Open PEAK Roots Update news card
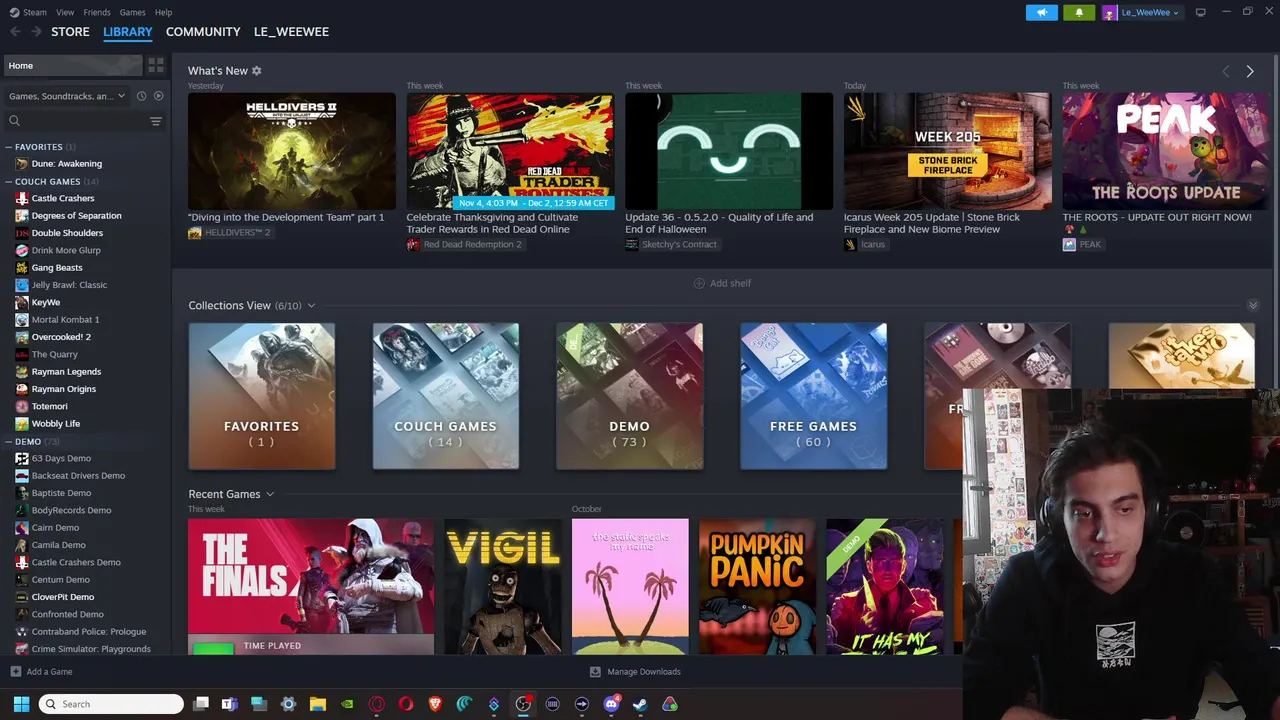Viewport: 1280px width, 720px height. click(1166, 151)
